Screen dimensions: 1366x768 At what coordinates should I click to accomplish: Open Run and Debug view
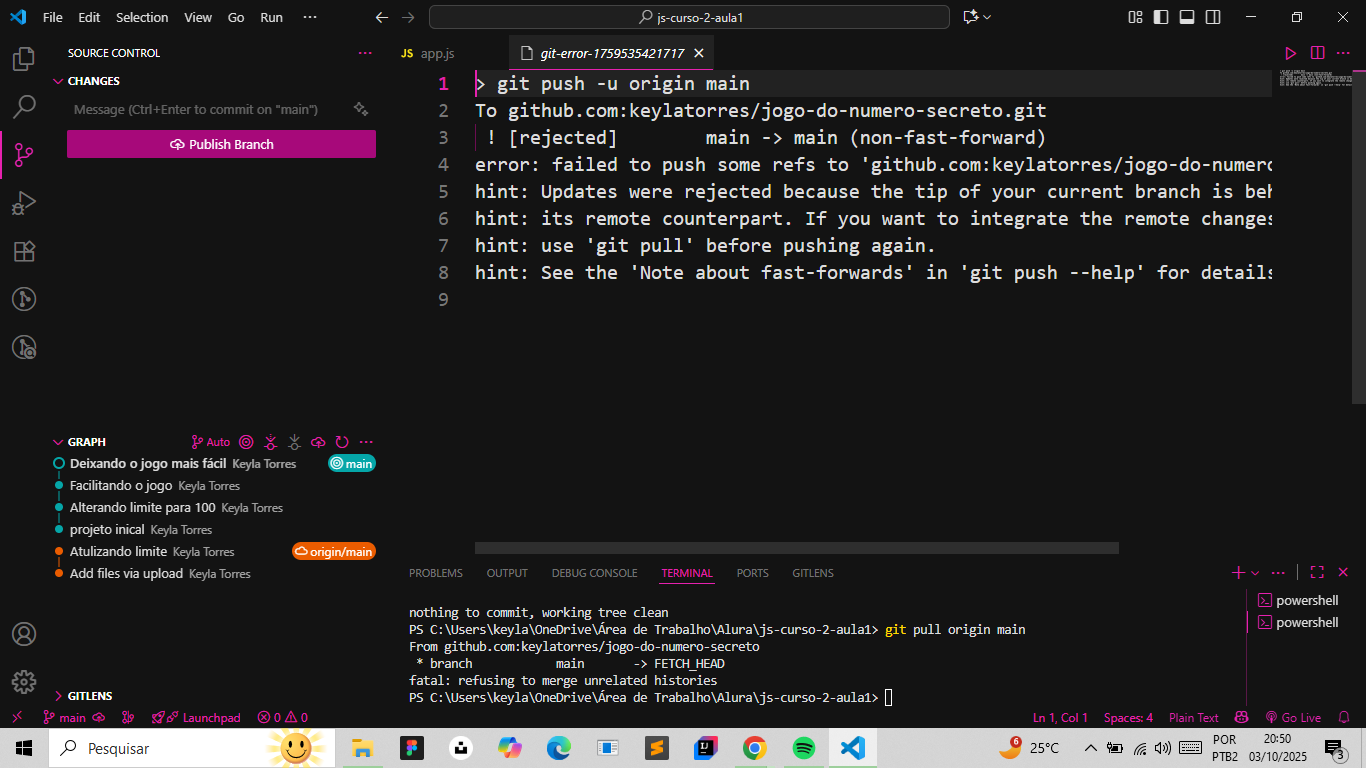coord(24,203)
